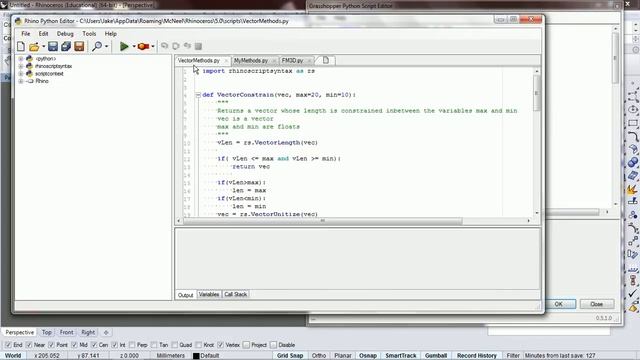This screenshot has width=640, height=360.
Task: Click the horizontal scrollbar of the code editor
Action: tap(323, 221)
